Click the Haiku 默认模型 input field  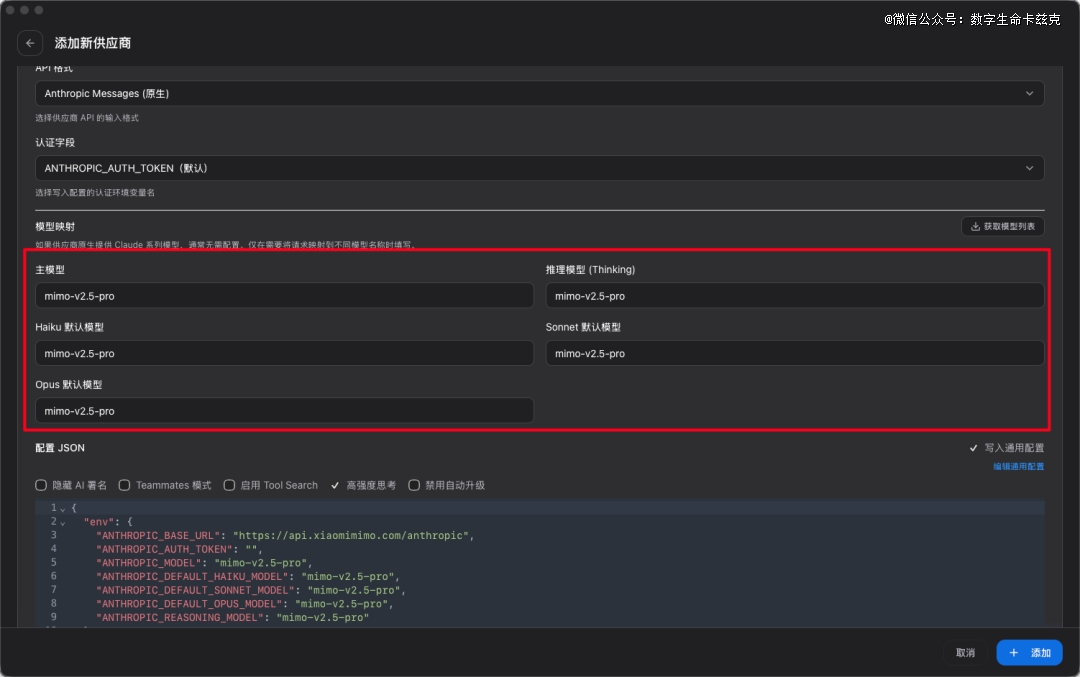284,353
